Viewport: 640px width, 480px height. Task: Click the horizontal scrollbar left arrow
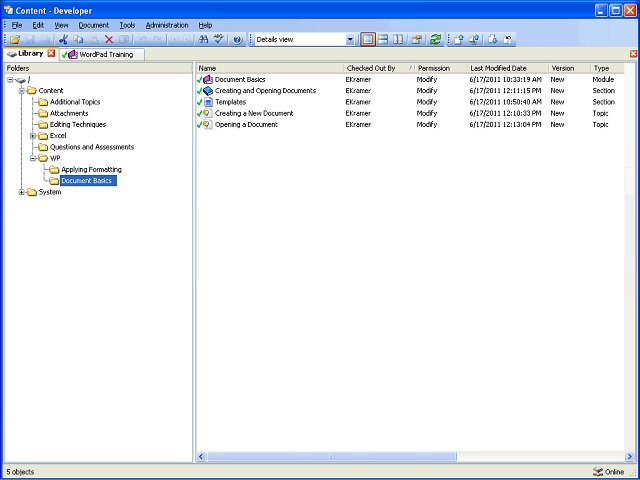point(201,456)
